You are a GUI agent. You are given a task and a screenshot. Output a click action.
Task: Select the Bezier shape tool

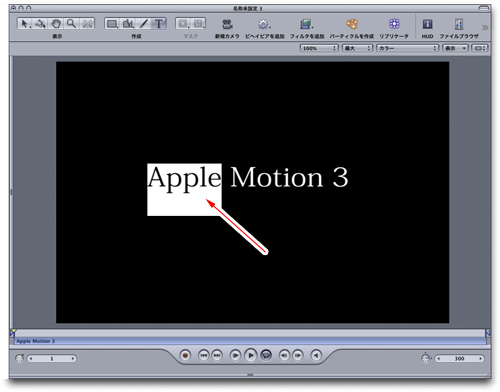point(128,24)
